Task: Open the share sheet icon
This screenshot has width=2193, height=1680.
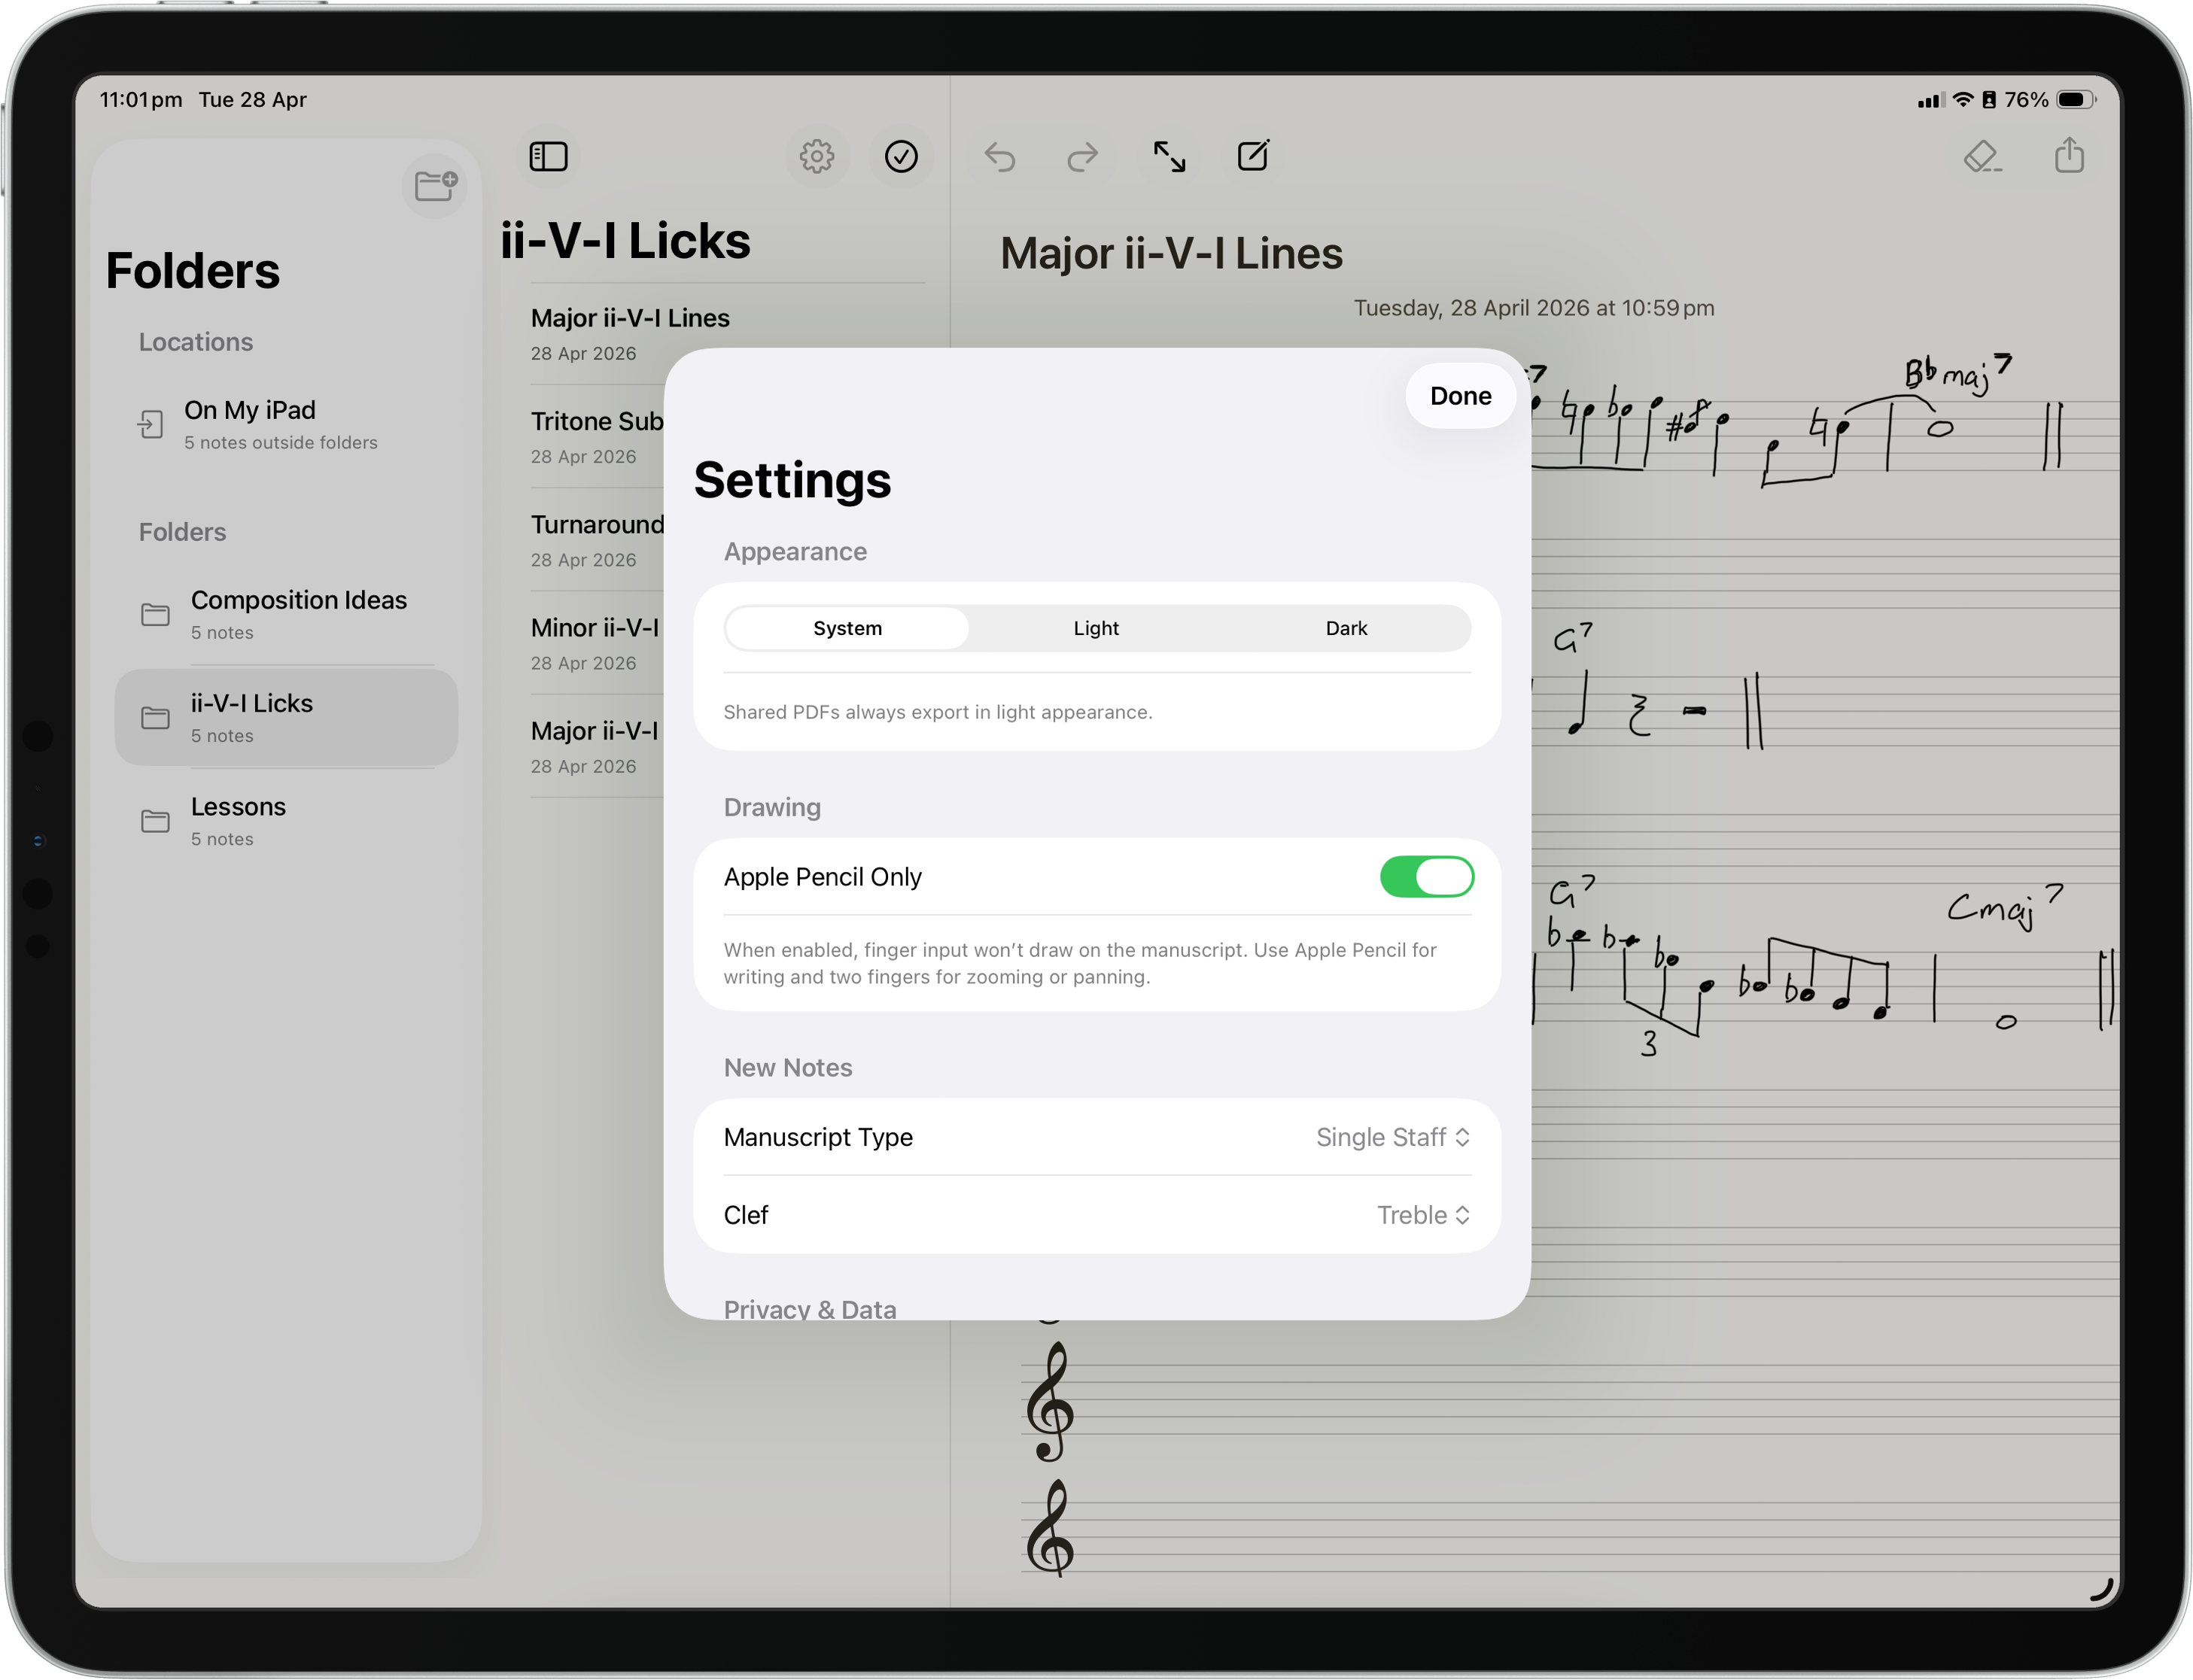Action: pyautogui.click(x=2069, y=155)
